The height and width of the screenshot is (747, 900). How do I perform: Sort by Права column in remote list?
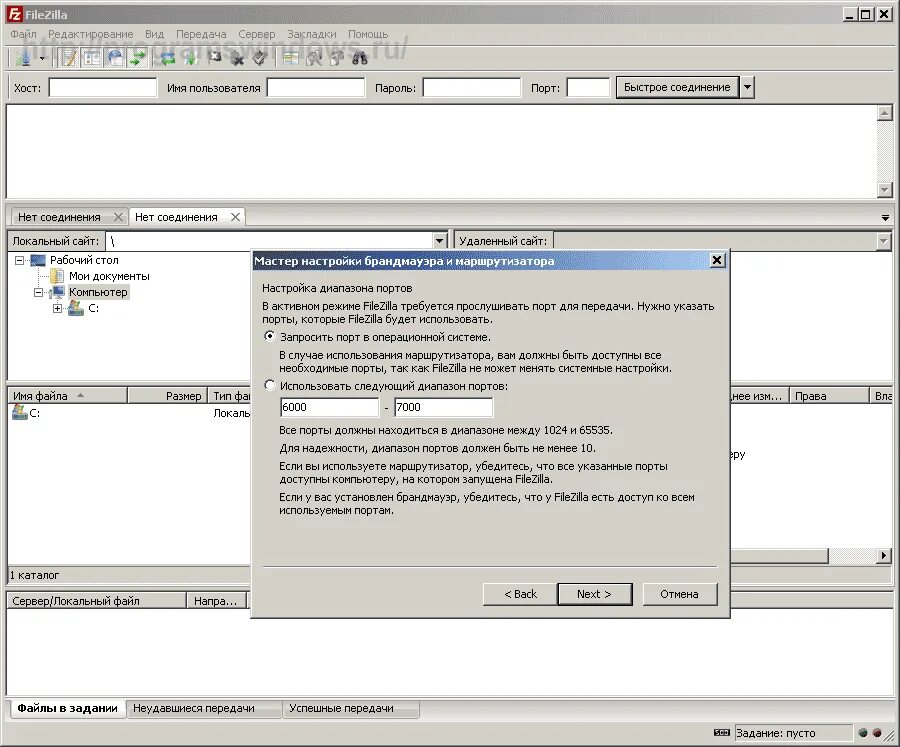828,396
